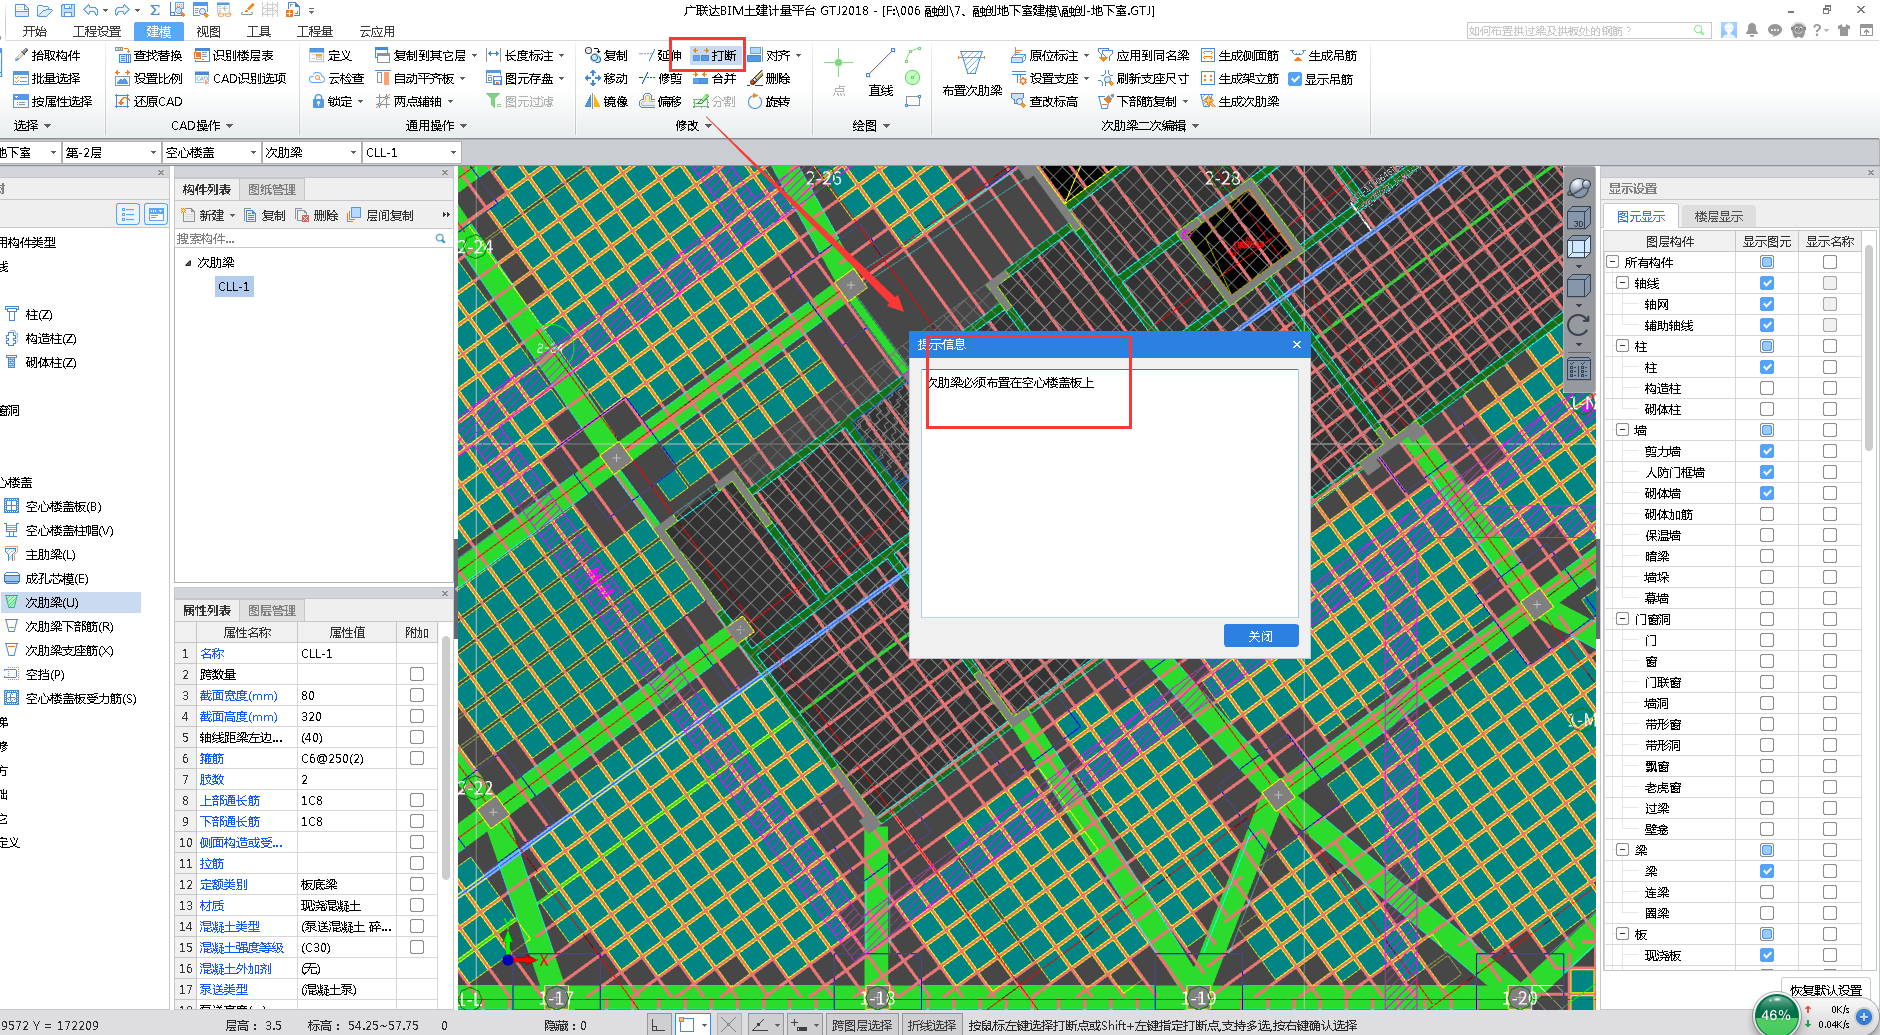Select CLL-1 in component list
The width and height of the screenshot is (1880, 1035).
pos(233,286)
